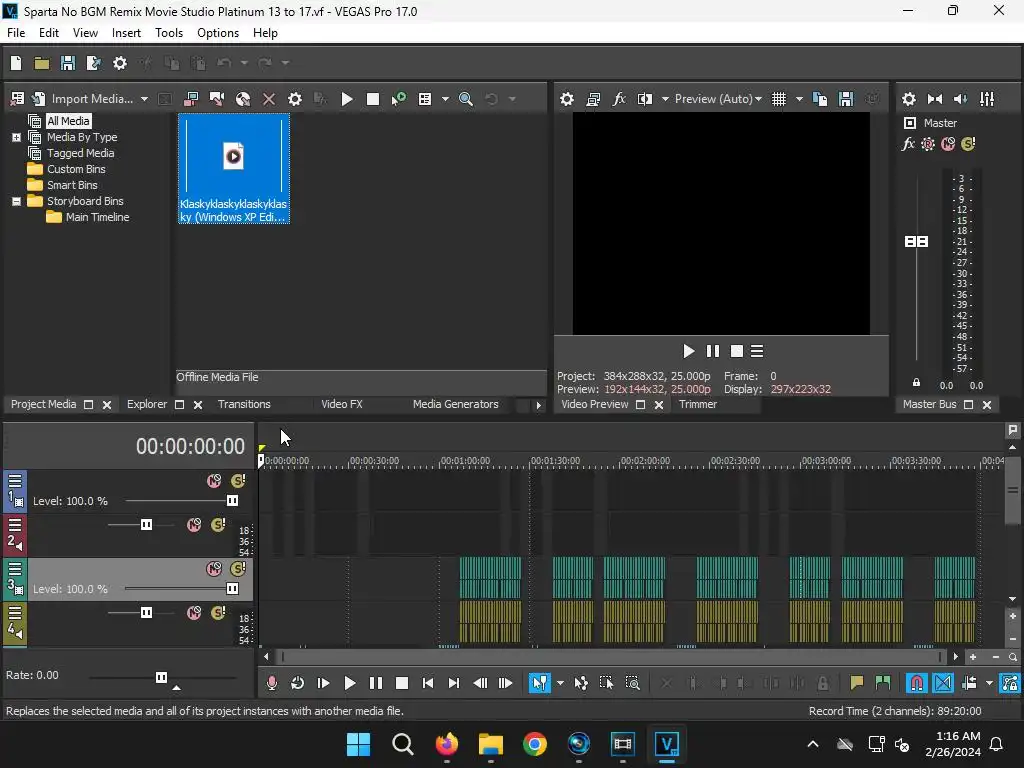Click the Search Media magnifier icon

pos(466,99)
